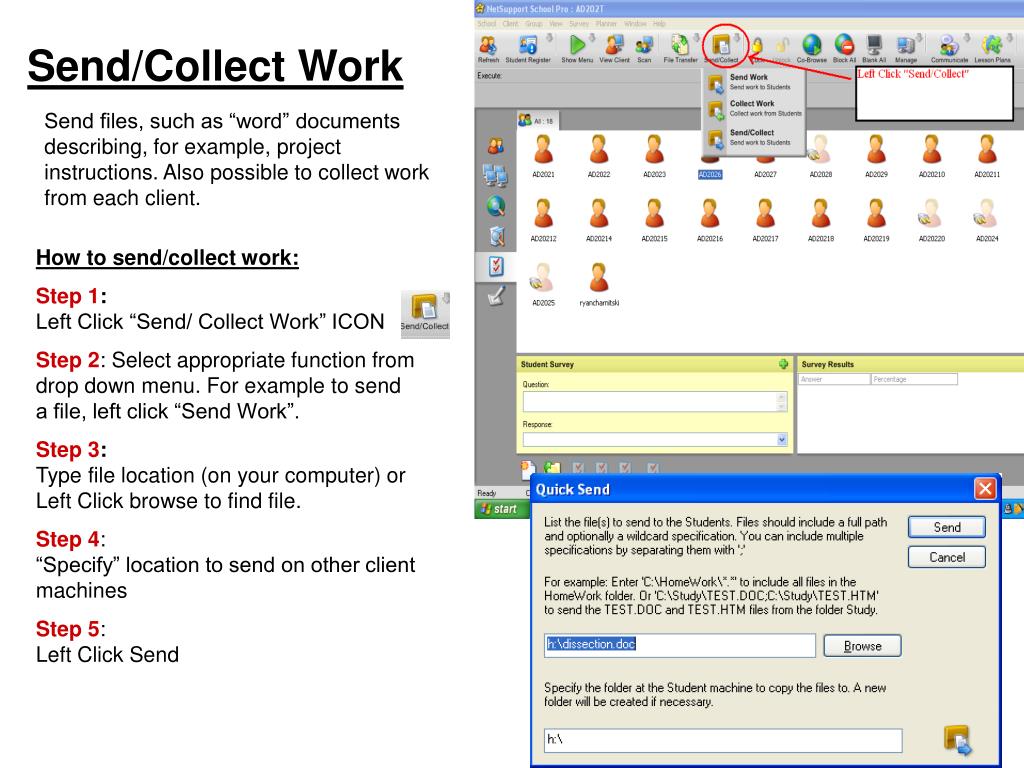Click the greyed Unlock padlock icon

click(782, 46)
